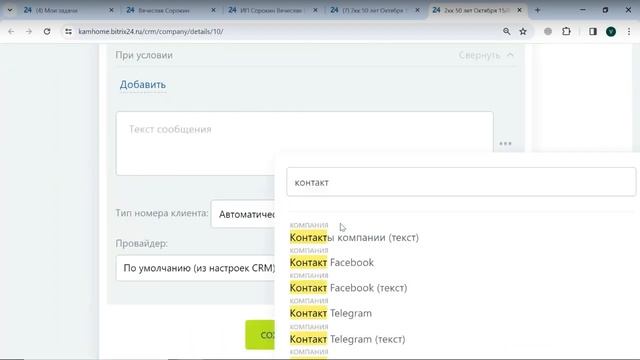Click the browser back arrow

click(11, 31)
